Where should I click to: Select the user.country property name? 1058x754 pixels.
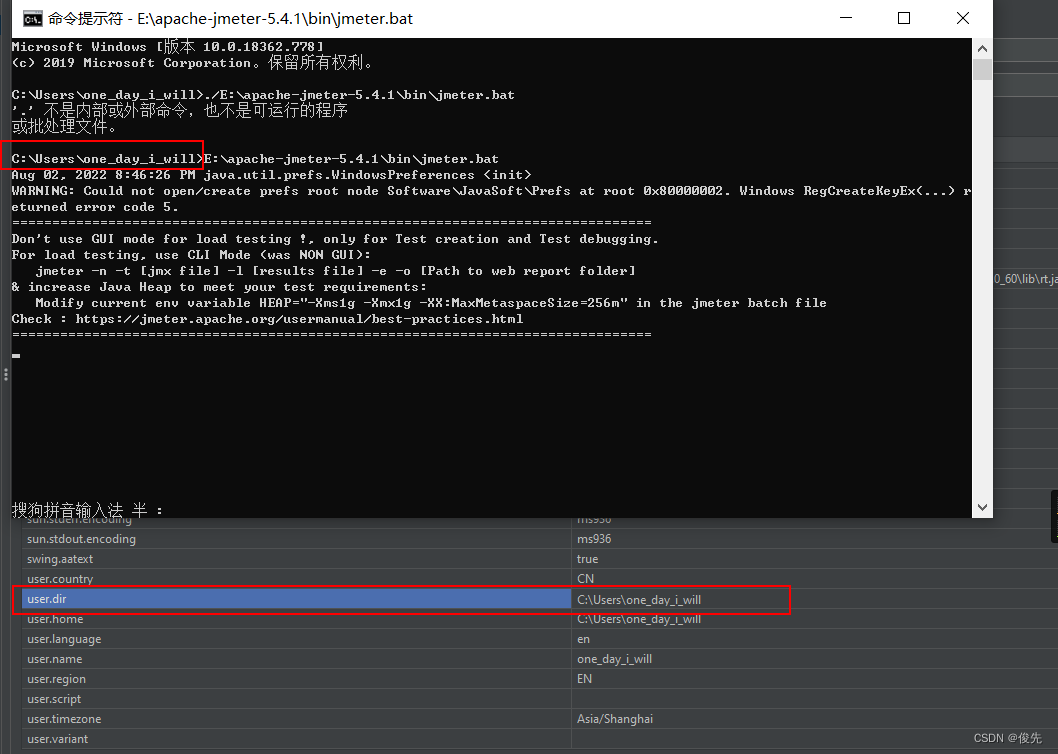point(60,579)
